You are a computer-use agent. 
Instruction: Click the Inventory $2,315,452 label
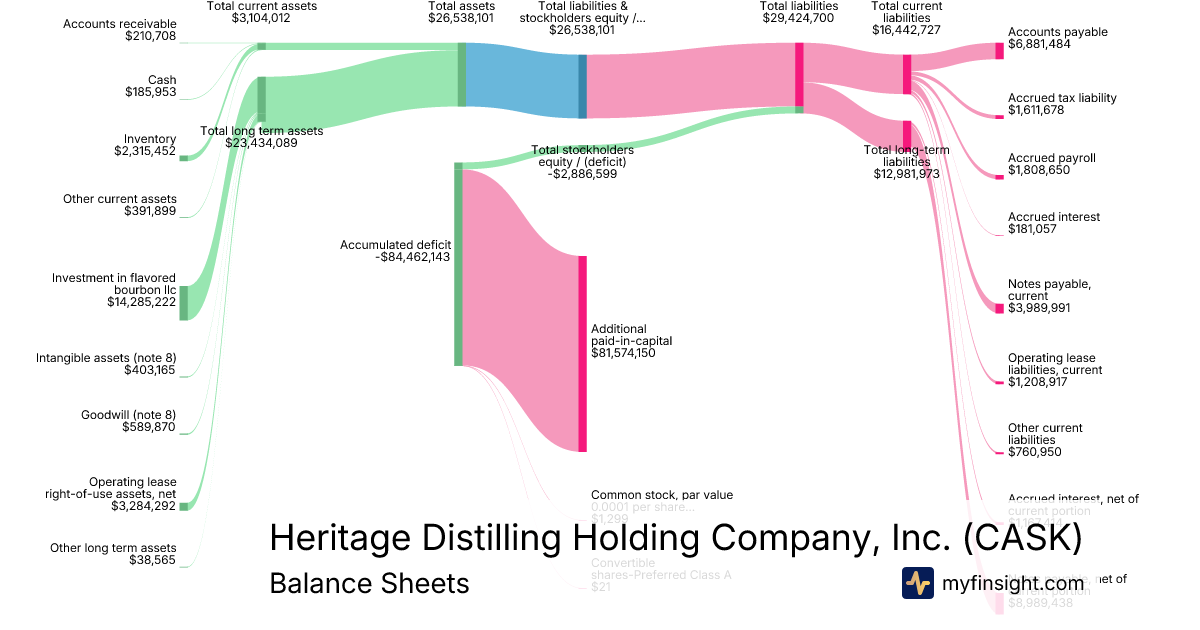(x=145, y=145)
